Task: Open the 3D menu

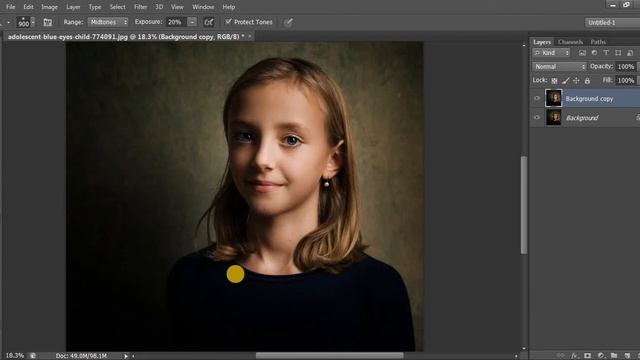Action: point(159,7)
